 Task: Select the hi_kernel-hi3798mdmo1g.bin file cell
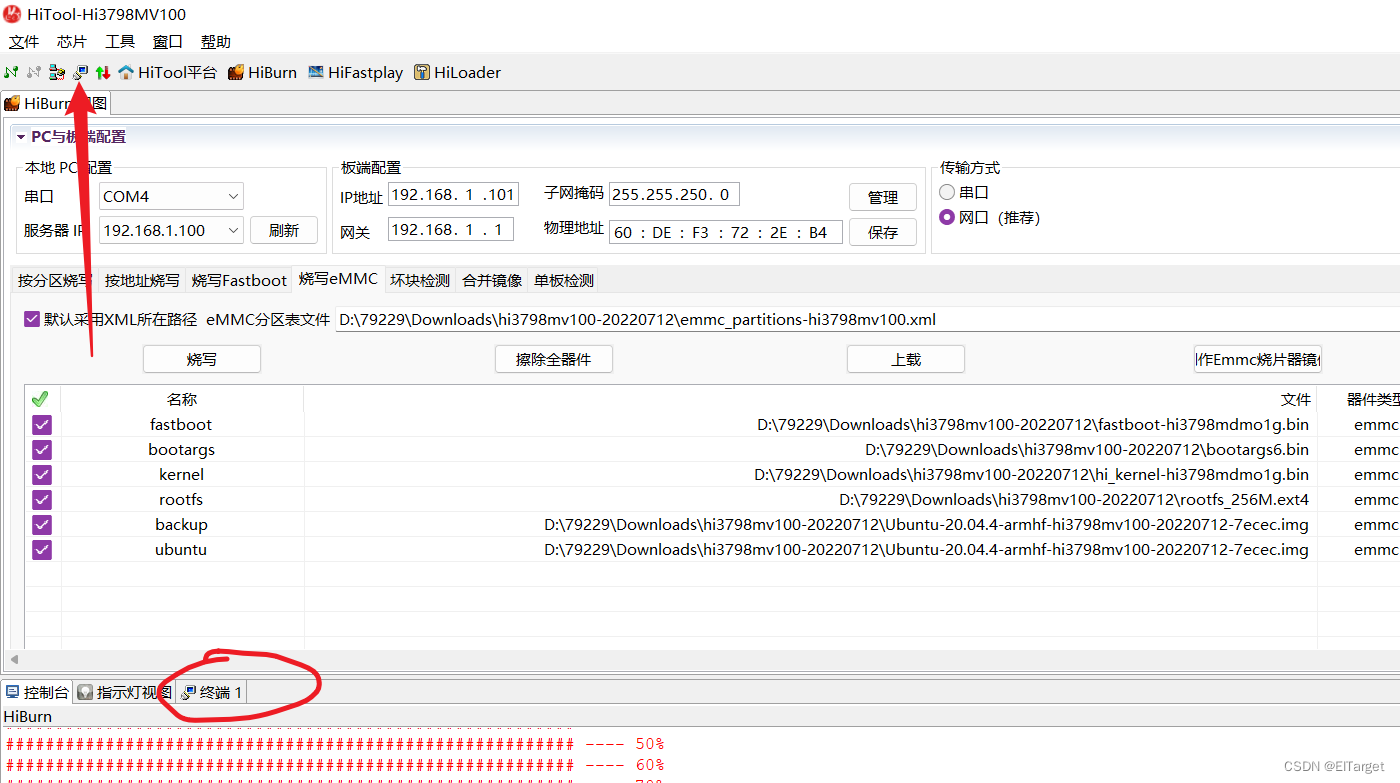click(811, 474)
